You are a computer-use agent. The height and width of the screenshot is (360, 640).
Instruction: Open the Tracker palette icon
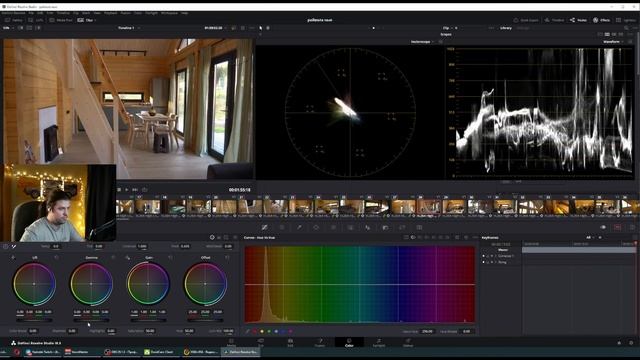(x=333, y=227)
